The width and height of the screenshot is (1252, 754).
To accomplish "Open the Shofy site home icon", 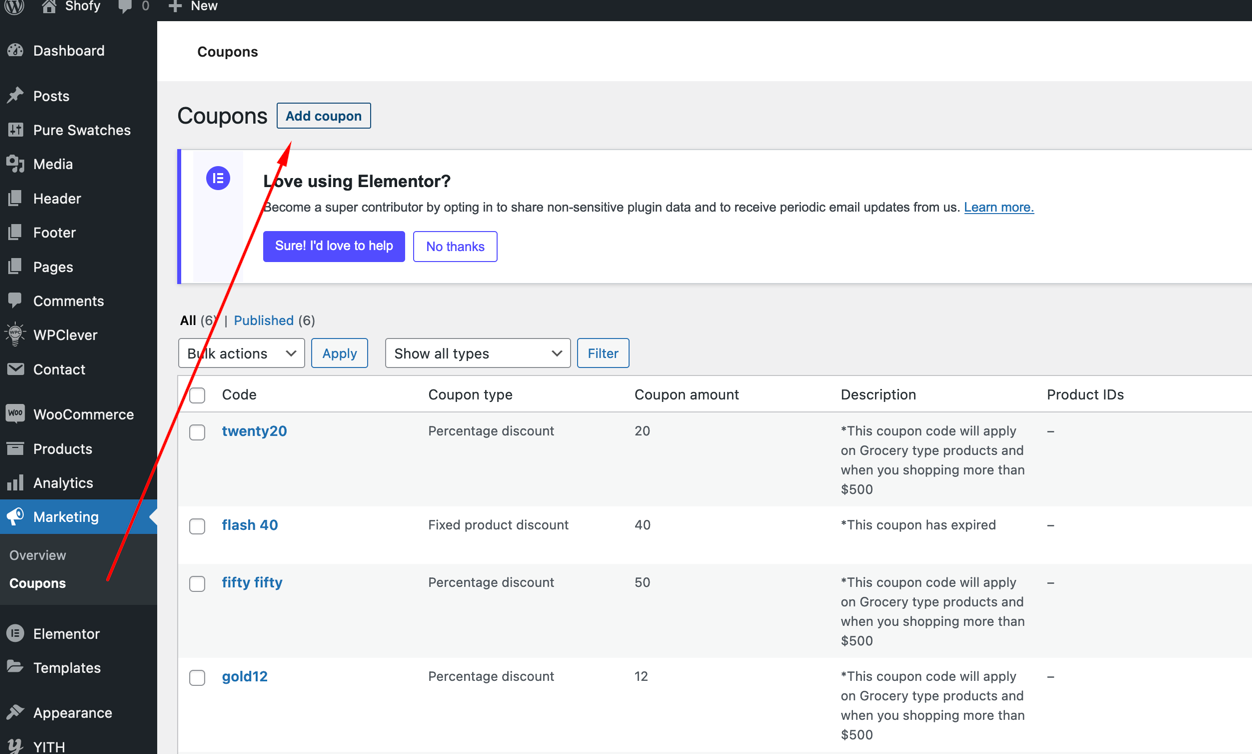I will pyautogui.click(x=49, y=7).
